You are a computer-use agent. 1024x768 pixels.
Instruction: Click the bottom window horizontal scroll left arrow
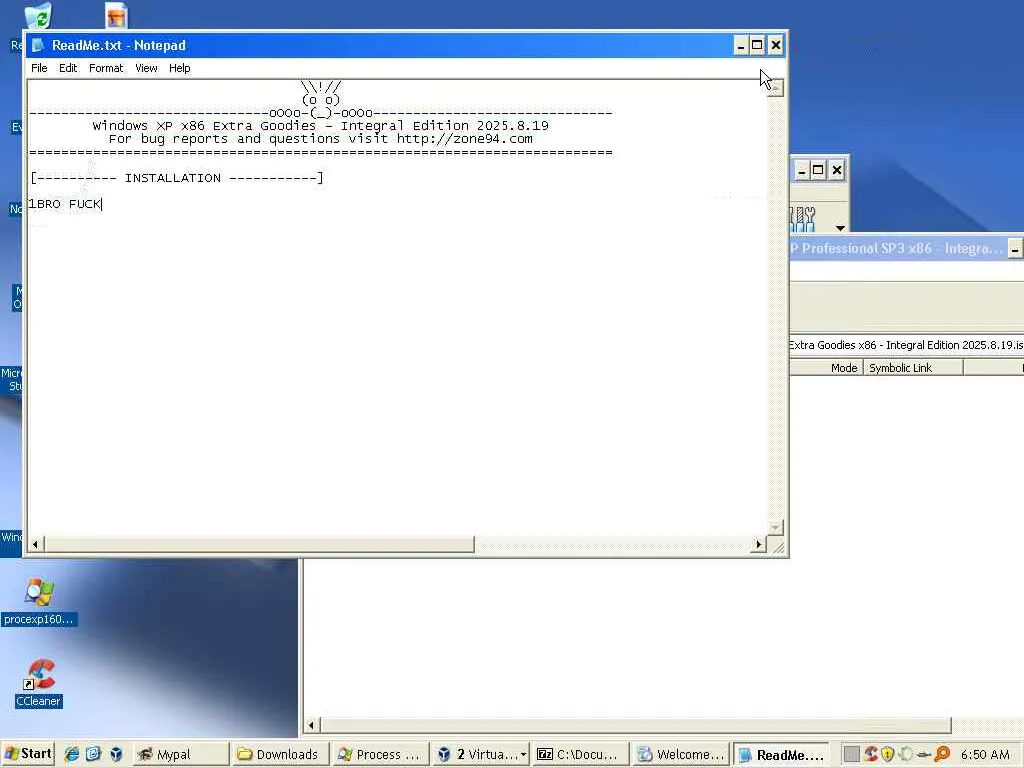click(312, 725)
